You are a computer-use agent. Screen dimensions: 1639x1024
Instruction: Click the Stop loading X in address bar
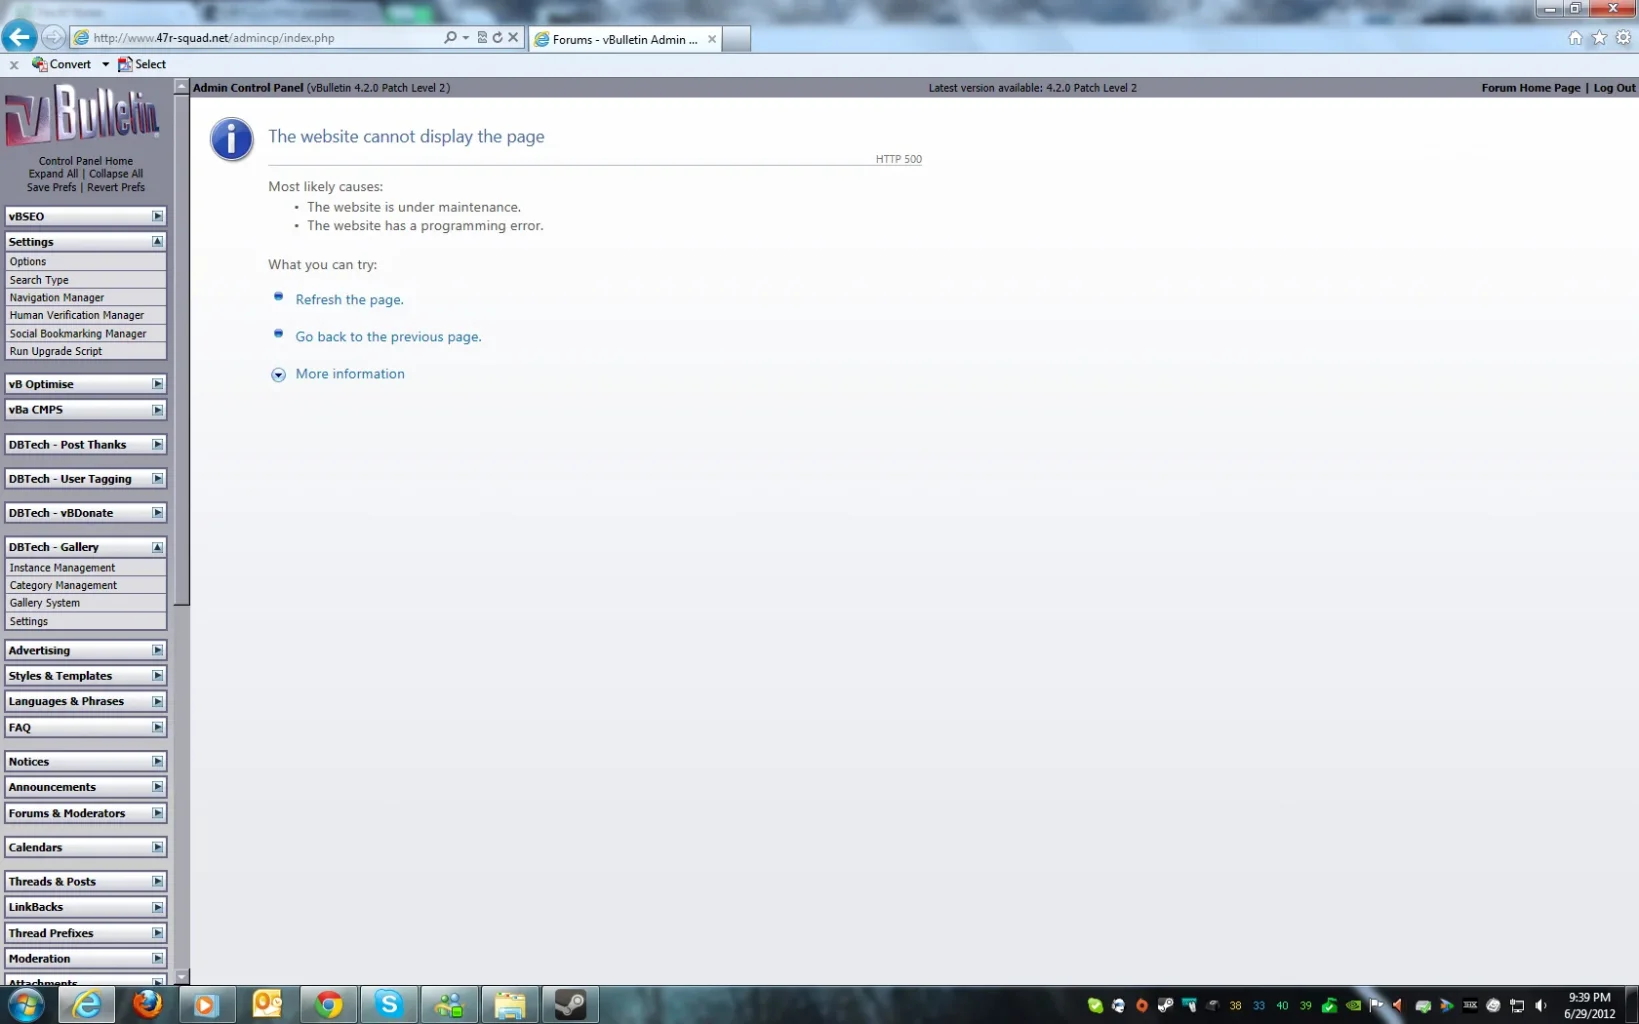(x=513, y=38)
